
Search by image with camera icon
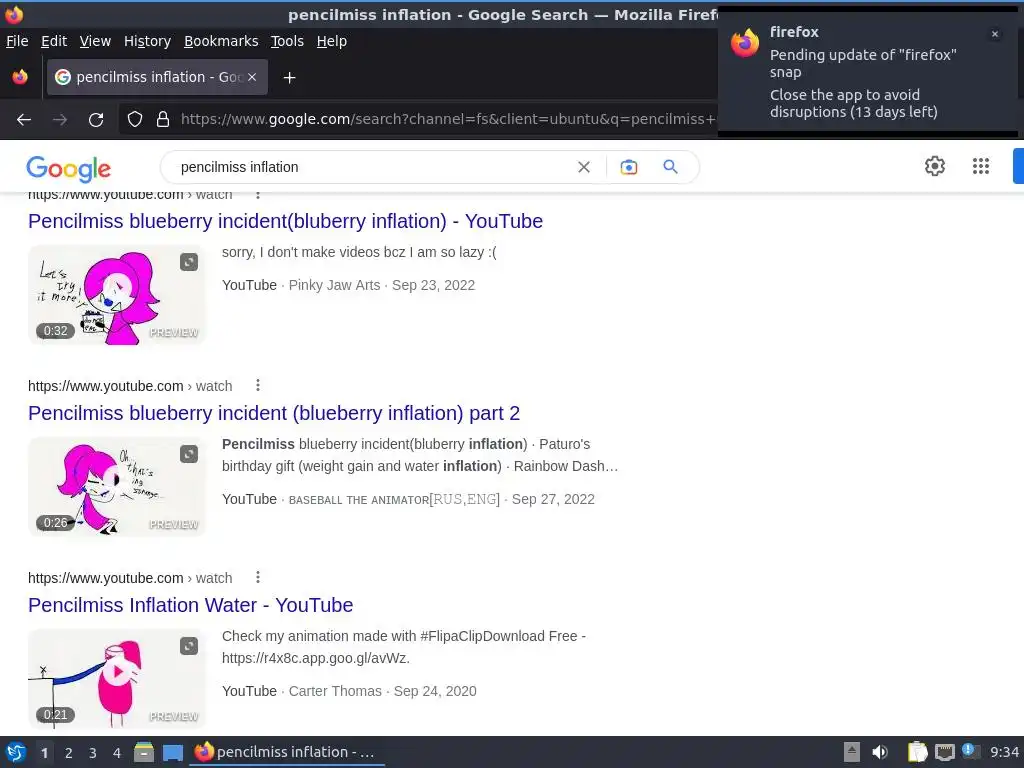tap(628, 167)
